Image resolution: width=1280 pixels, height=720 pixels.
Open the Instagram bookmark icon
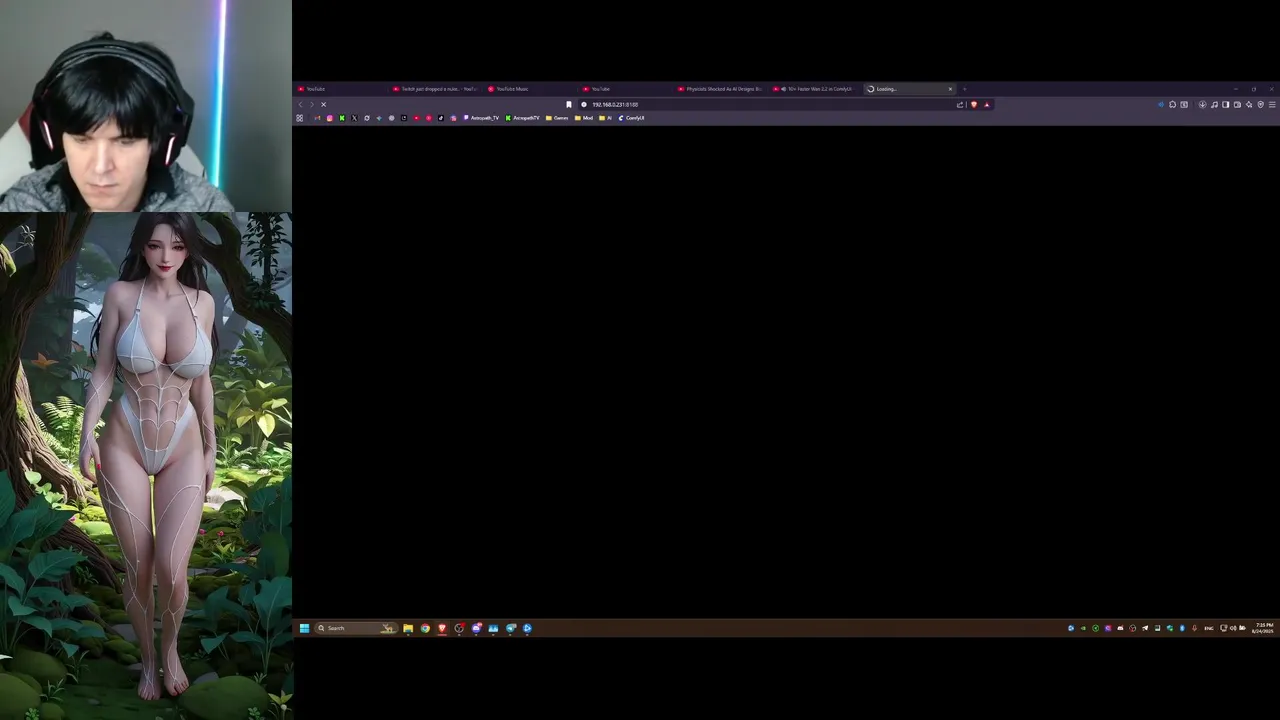click(330, 118)
